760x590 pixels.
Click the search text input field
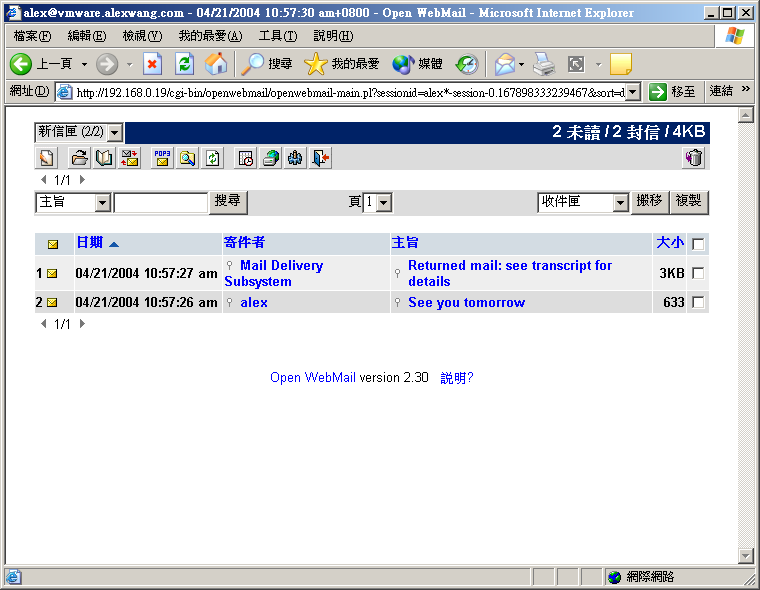pyautogui.click(x=160, y=203)
